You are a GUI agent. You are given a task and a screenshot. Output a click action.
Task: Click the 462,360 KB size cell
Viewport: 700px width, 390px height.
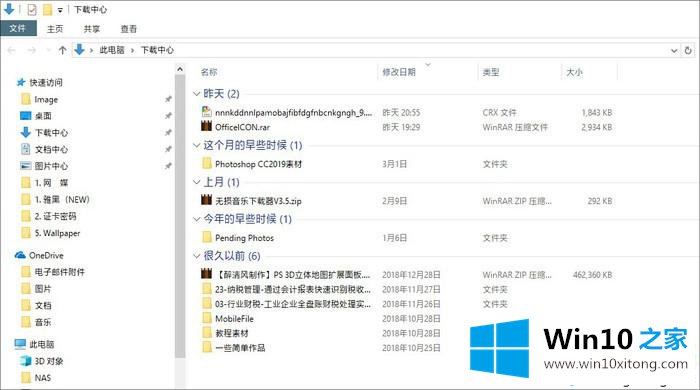[592, 275]
